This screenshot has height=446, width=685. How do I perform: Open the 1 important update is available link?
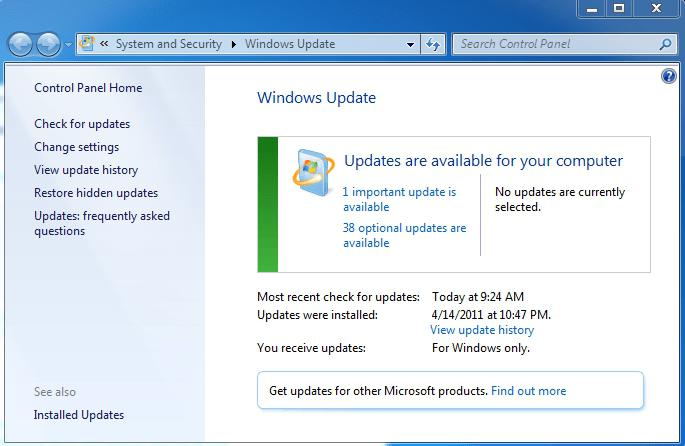coord(399,199)
